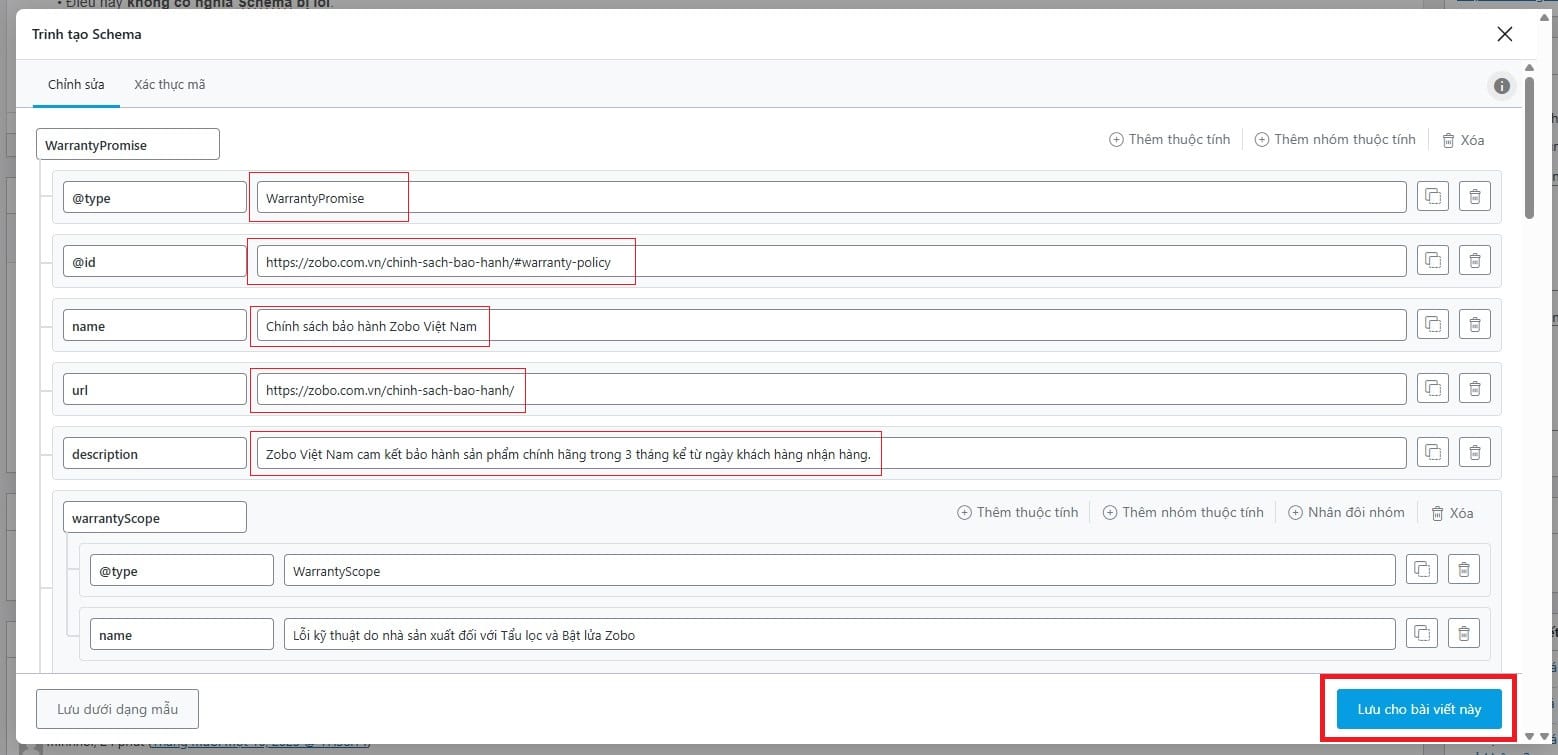The image size is (1558, 755).
Task: Click Xóa for the WarrantyPromise schema
Action: [1462, 140]
